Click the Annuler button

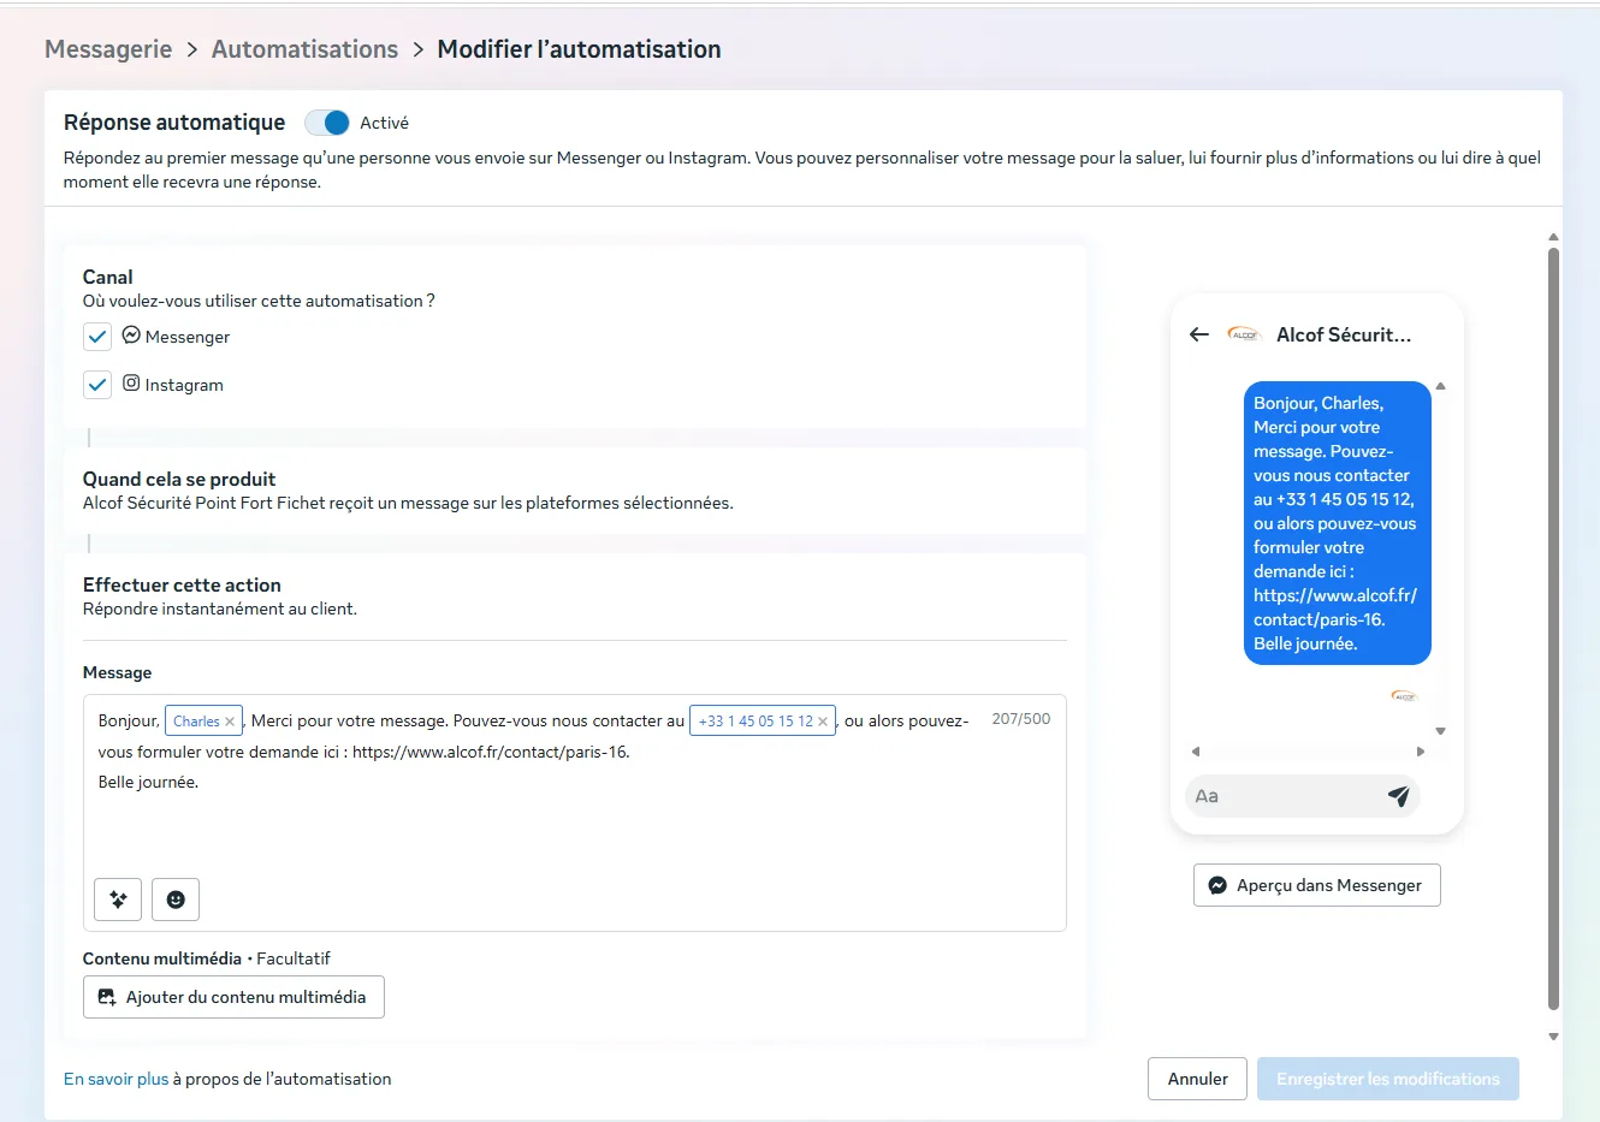[1197, 1079]
